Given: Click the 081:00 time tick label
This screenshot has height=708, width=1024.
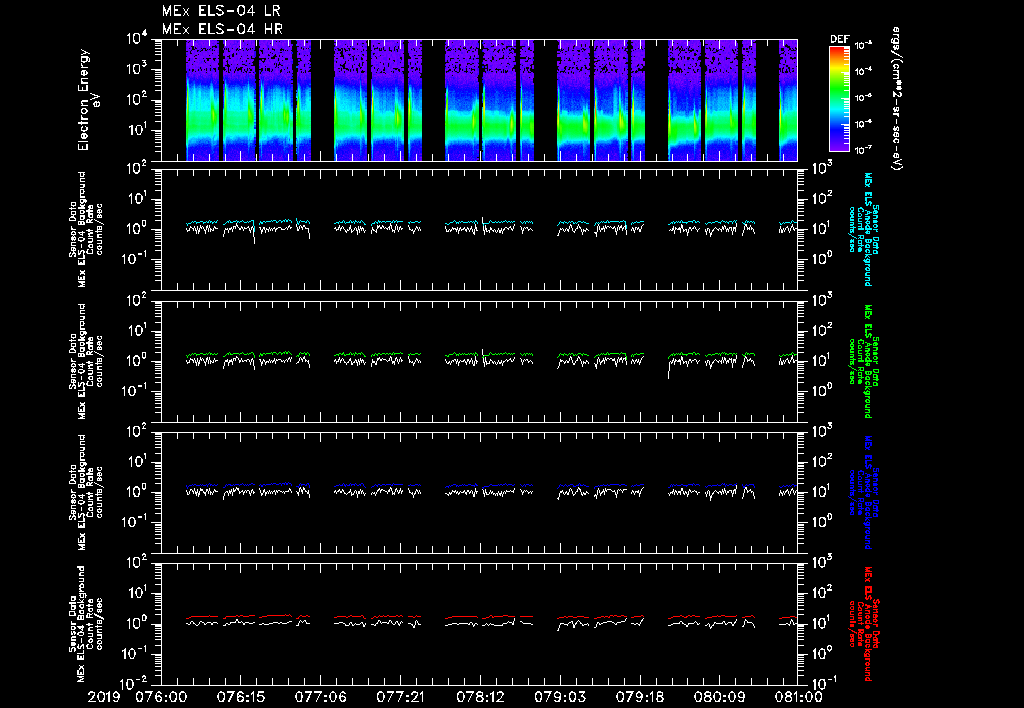Looking at the screenshot, I should [x=797, y=697].
